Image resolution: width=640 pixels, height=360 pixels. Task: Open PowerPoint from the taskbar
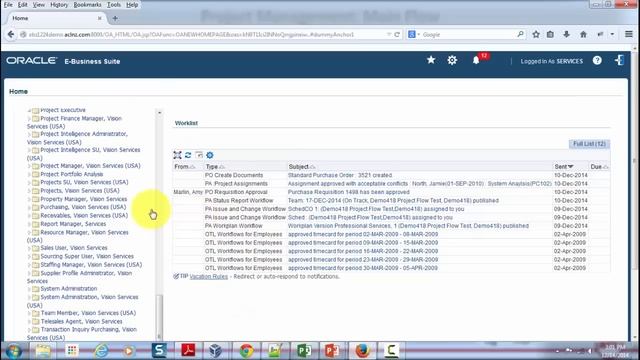point(333,351)
